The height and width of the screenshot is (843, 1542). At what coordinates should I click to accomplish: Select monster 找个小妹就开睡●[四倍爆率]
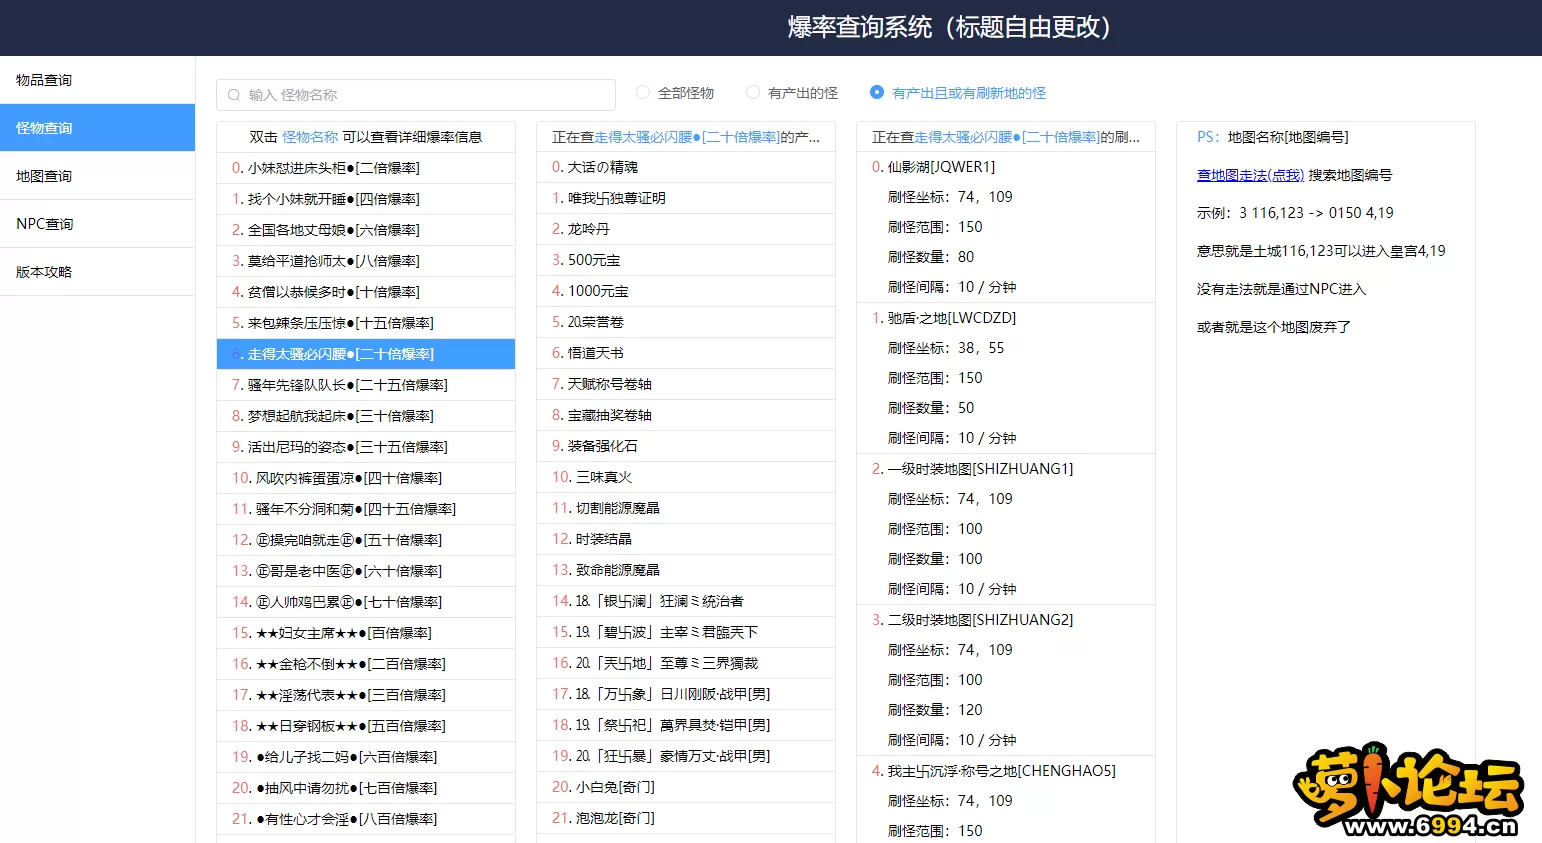pyautogui.click(x=366, y=199)
